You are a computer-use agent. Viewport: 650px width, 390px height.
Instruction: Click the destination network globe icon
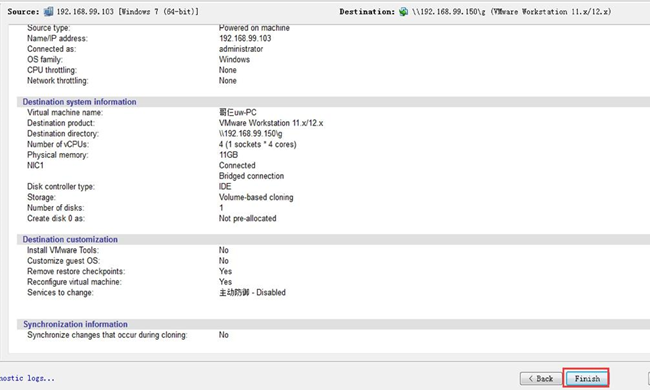coord(403,12)
